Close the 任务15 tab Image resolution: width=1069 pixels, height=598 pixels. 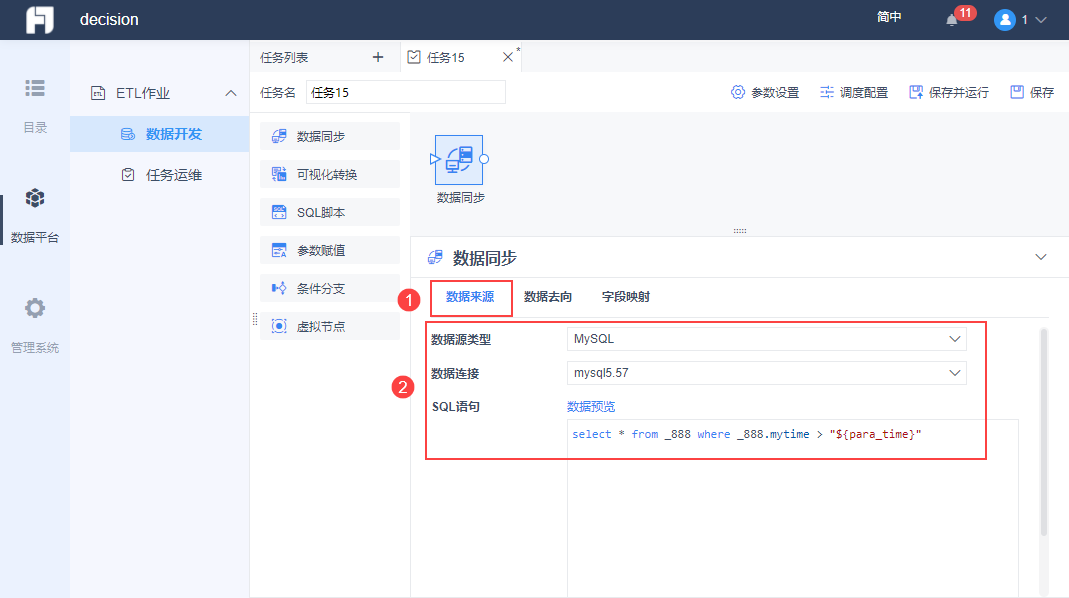coord(507,57)
